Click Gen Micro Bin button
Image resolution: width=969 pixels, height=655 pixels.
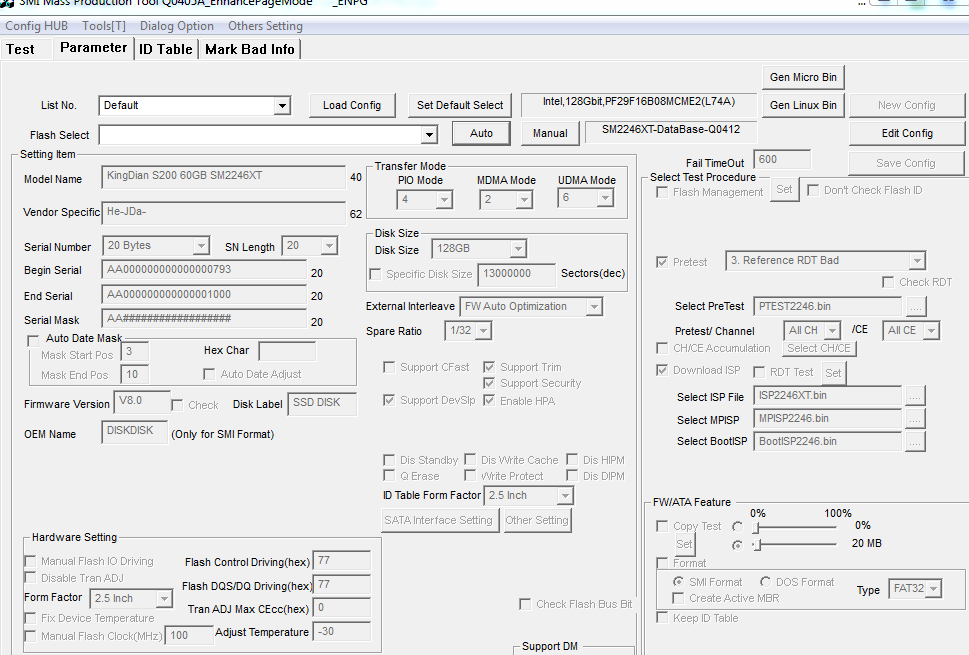[803, 77]
